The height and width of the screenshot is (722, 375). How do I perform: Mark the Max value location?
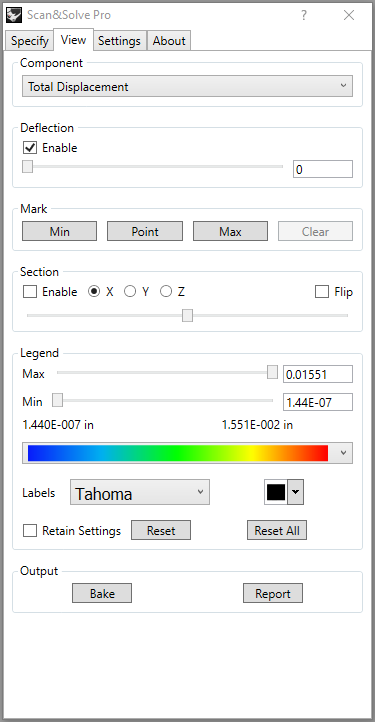[x=230, y=231]
